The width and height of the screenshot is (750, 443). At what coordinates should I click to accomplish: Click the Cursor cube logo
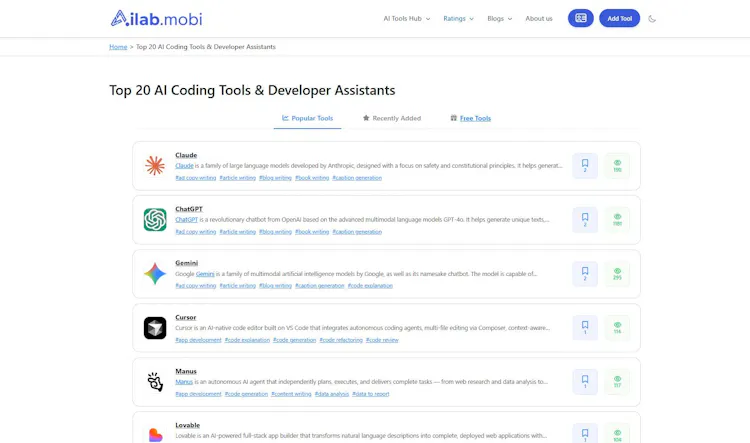[155, 328]
